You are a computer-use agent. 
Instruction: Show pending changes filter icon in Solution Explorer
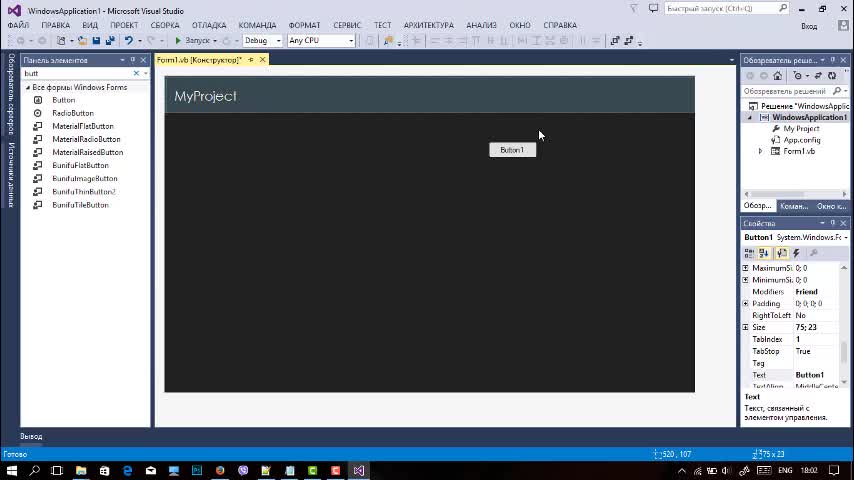click(798, 76)
